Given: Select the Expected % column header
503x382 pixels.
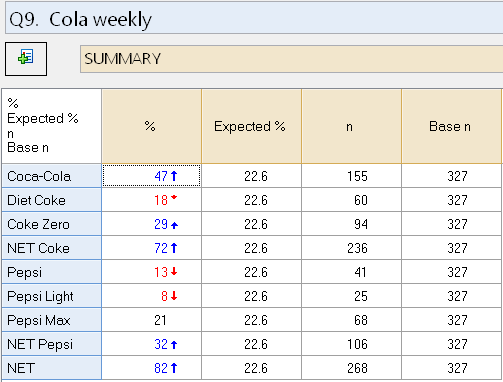Looking at the screenshot, I should point(252,126).
